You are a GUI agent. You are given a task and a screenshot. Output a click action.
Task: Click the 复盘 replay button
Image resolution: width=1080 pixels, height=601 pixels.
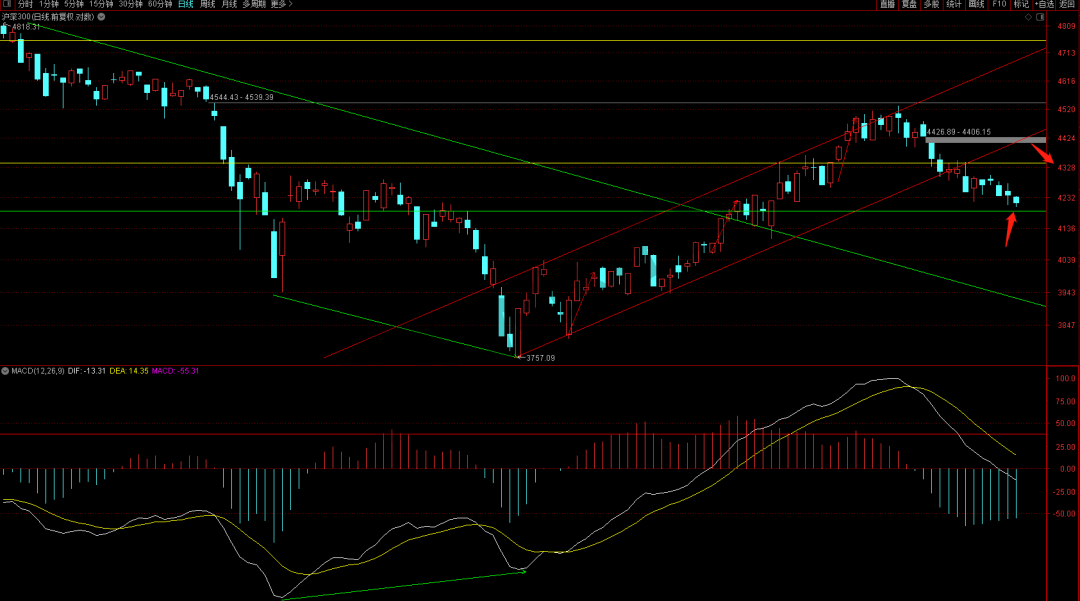(909, 4)
